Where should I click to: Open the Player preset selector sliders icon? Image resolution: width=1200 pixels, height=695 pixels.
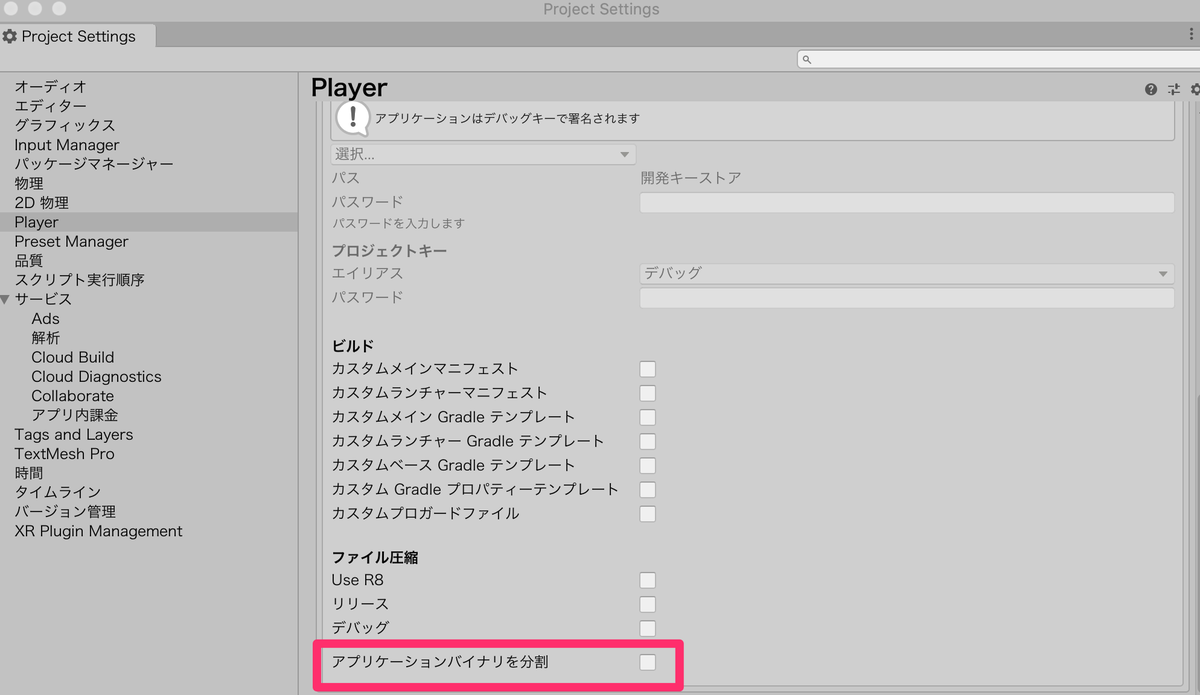coord(1174,89)
